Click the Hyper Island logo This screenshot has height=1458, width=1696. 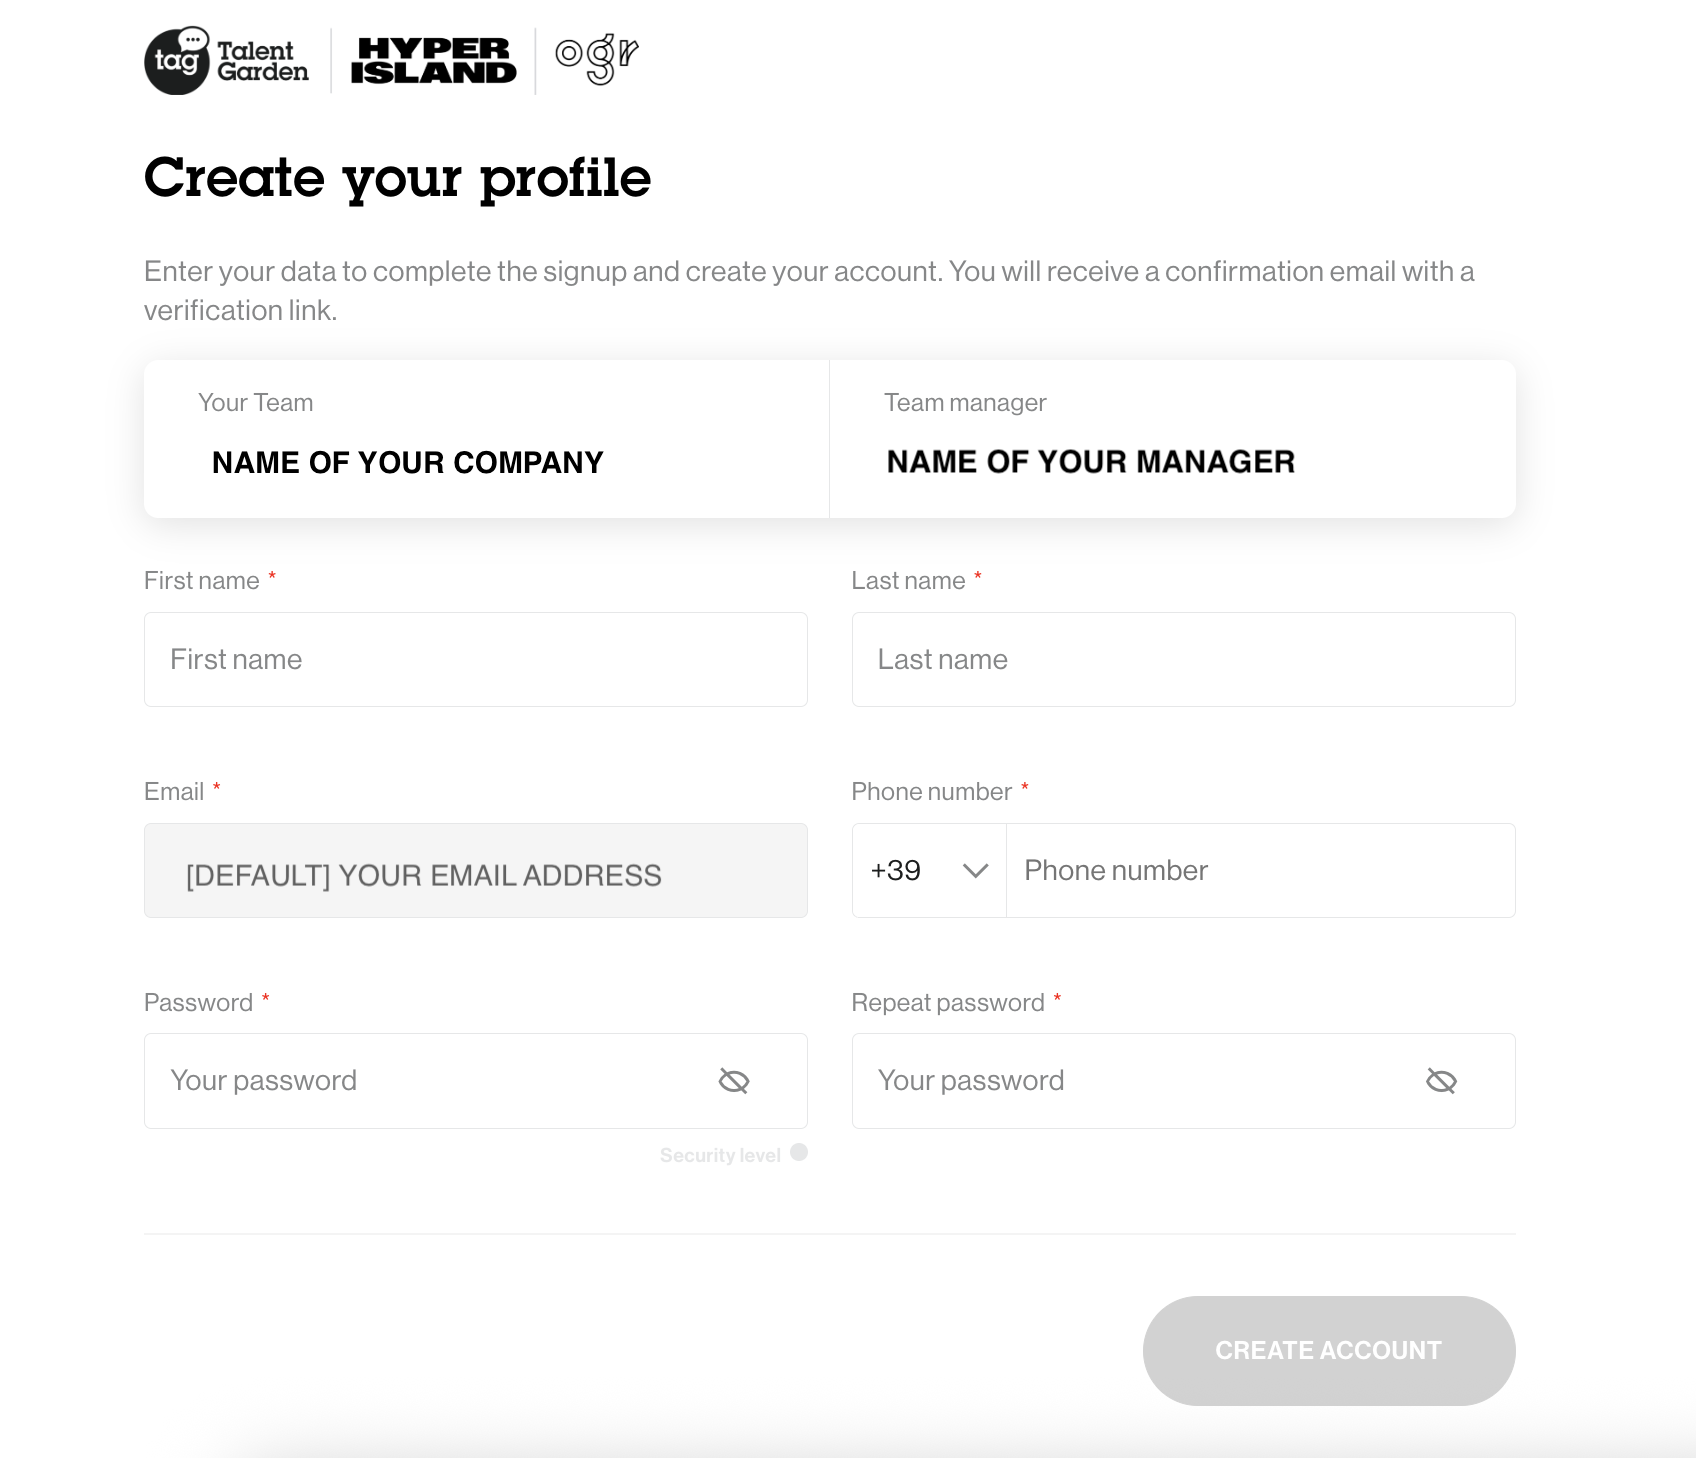(433, 61)
